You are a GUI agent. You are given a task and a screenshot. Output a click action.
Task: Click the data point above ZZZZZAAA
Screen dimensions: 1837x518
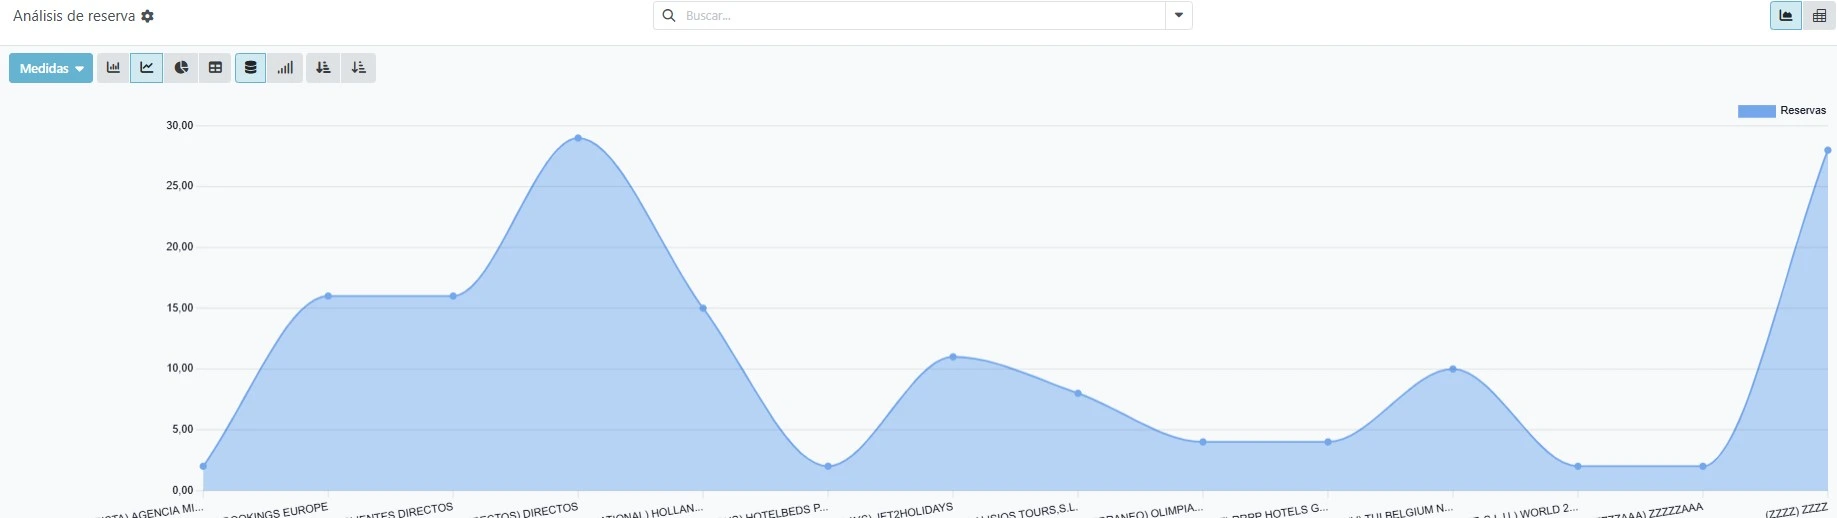[1703, 466]
